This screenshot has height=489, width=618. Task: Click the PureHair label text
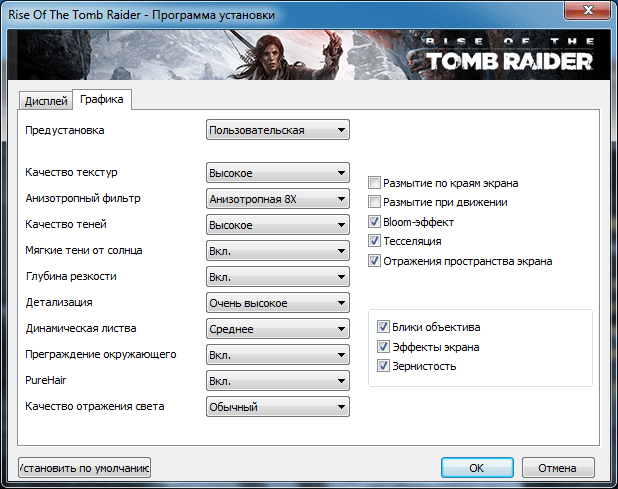(x=46, y=380)
